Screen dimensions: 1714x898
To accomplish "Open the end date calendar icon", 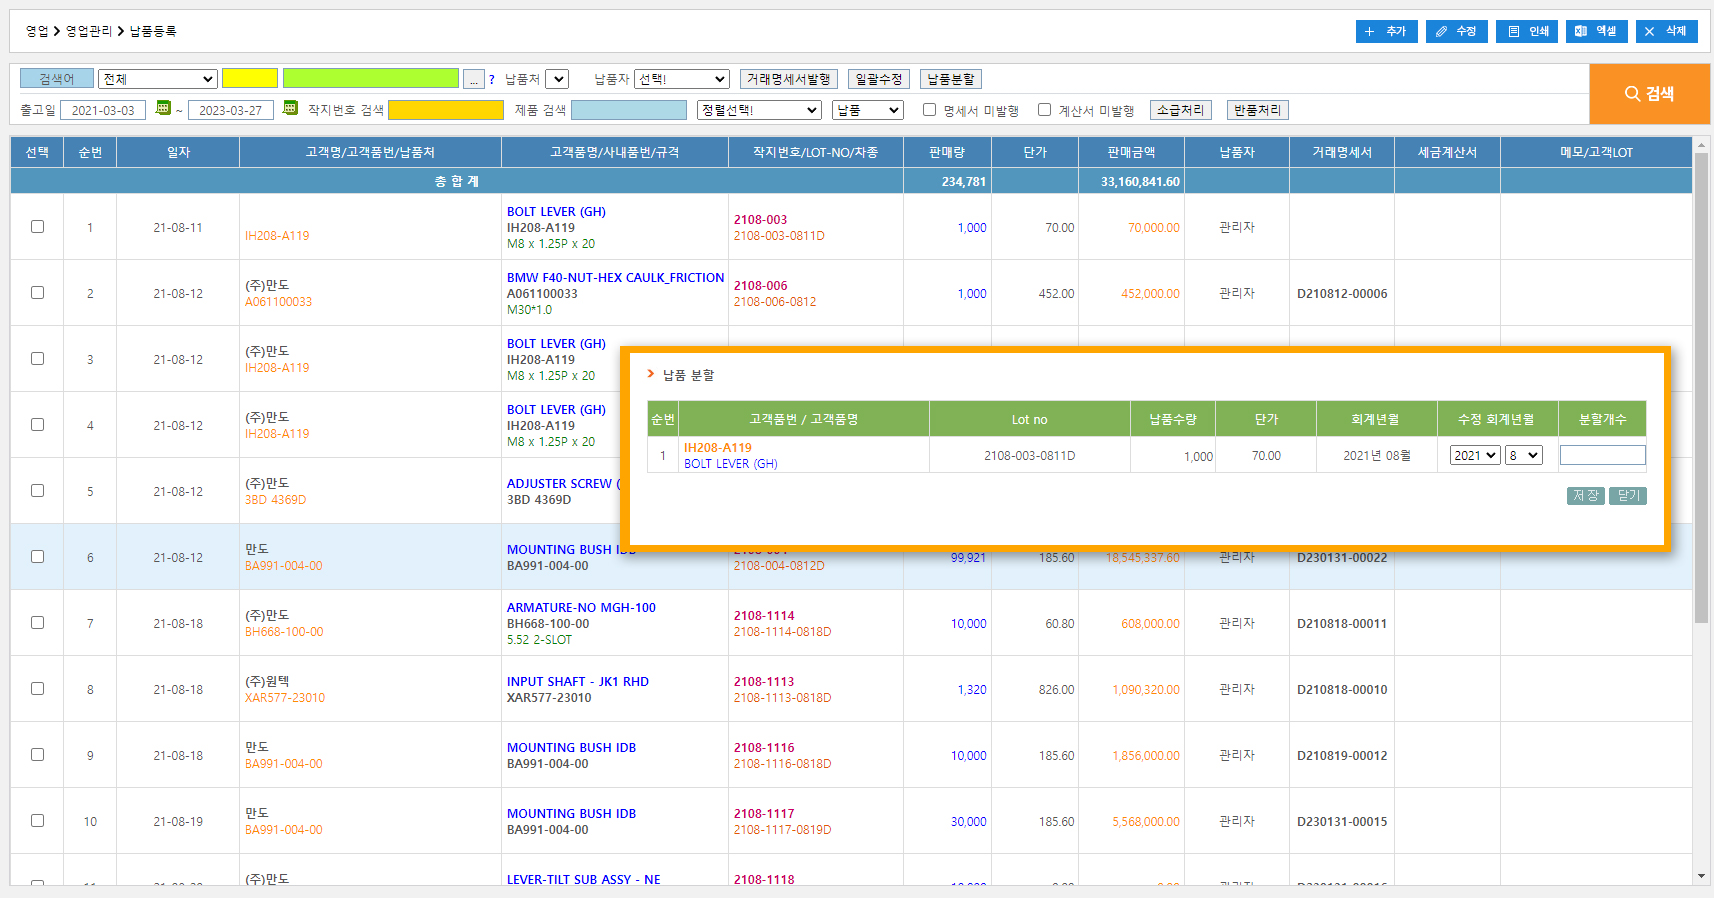I will click(x=290, y=108).
